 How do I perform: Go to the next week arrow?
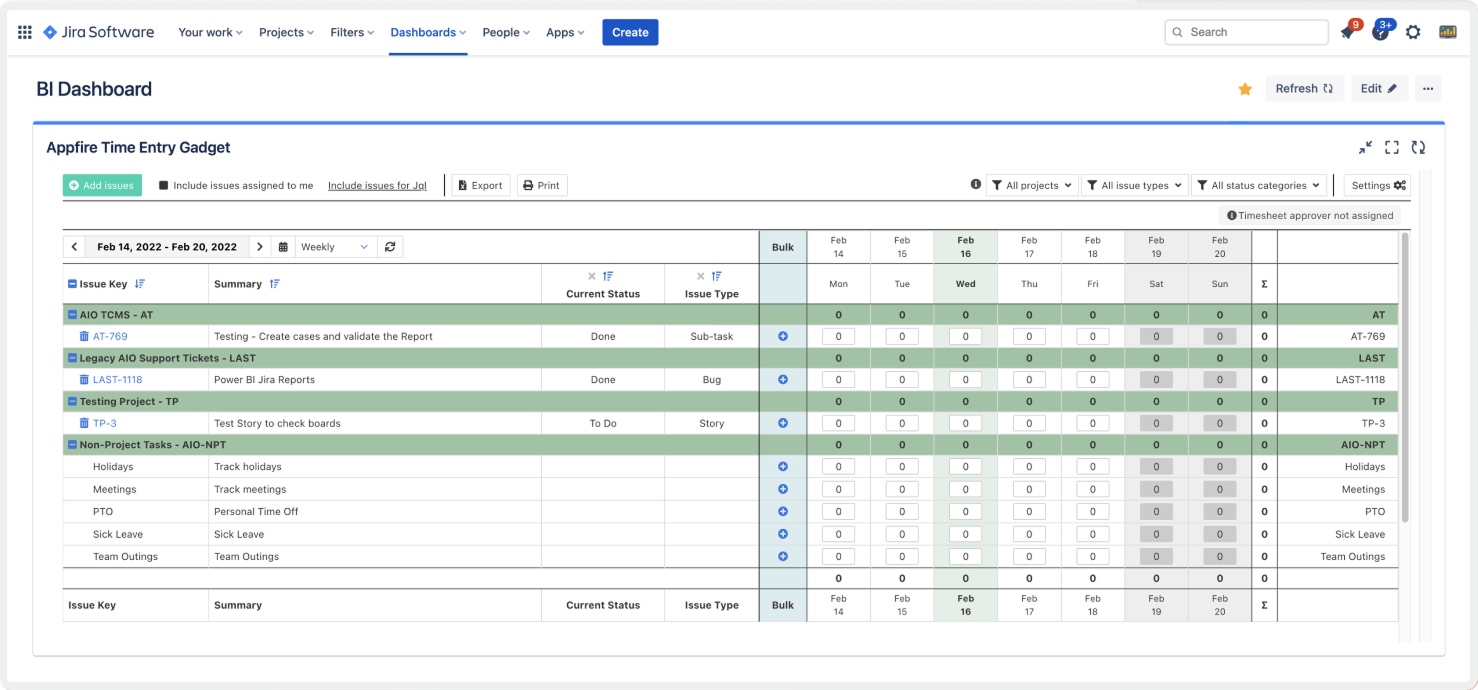(259, 247)
